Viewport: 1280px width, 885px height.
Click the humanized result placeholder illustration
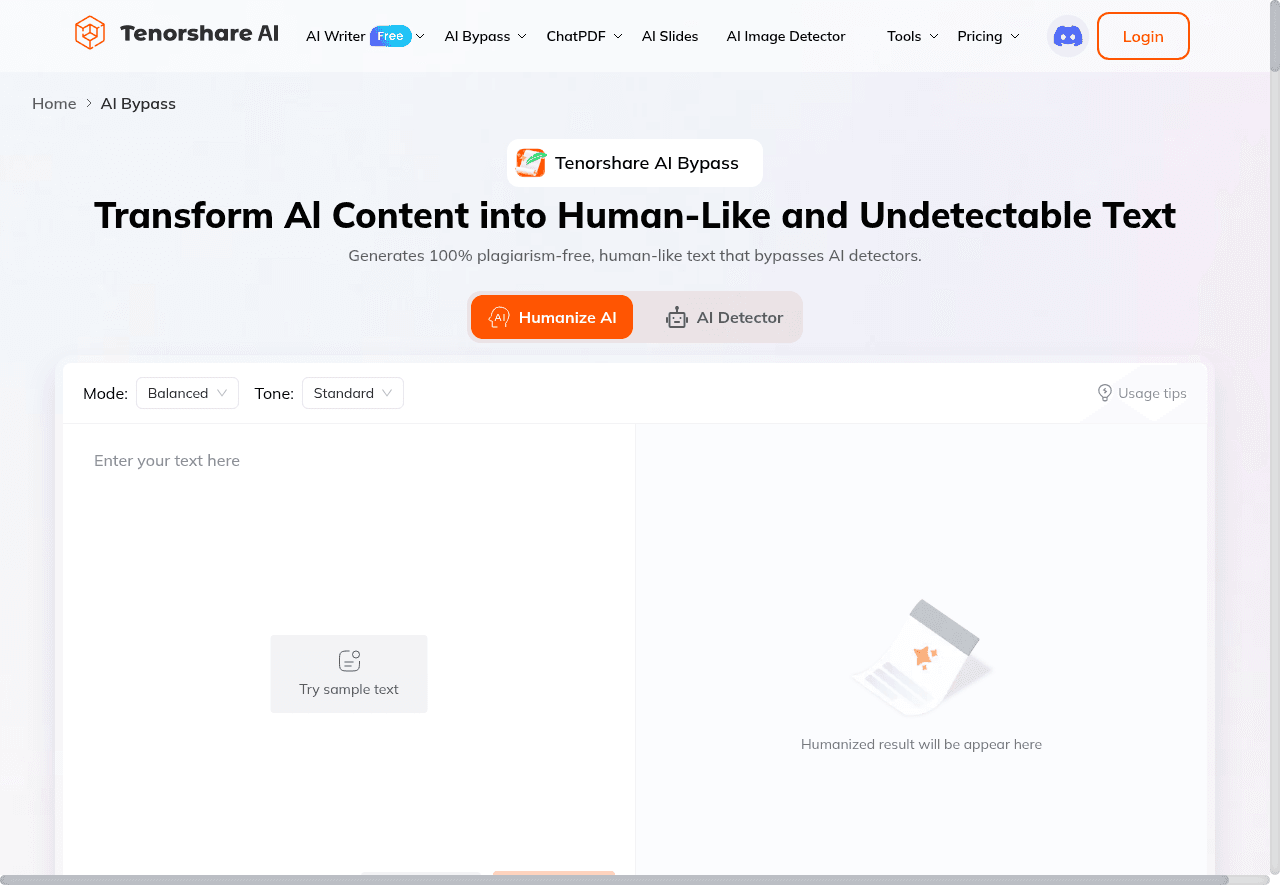point(921,660)
